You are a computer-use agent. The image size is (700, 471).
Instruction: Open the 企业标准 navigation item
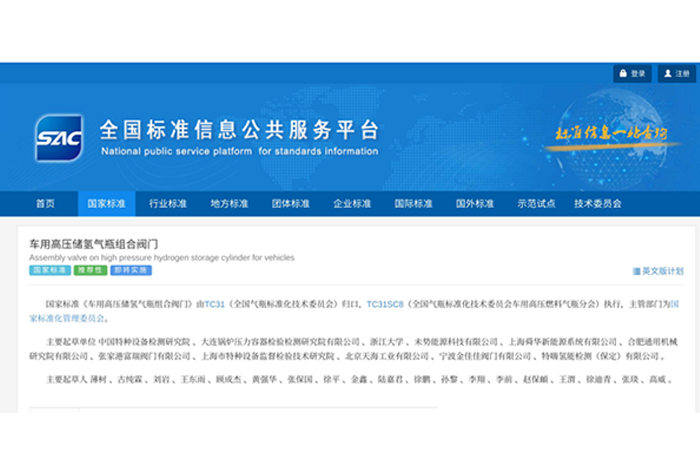click(352, 204)
